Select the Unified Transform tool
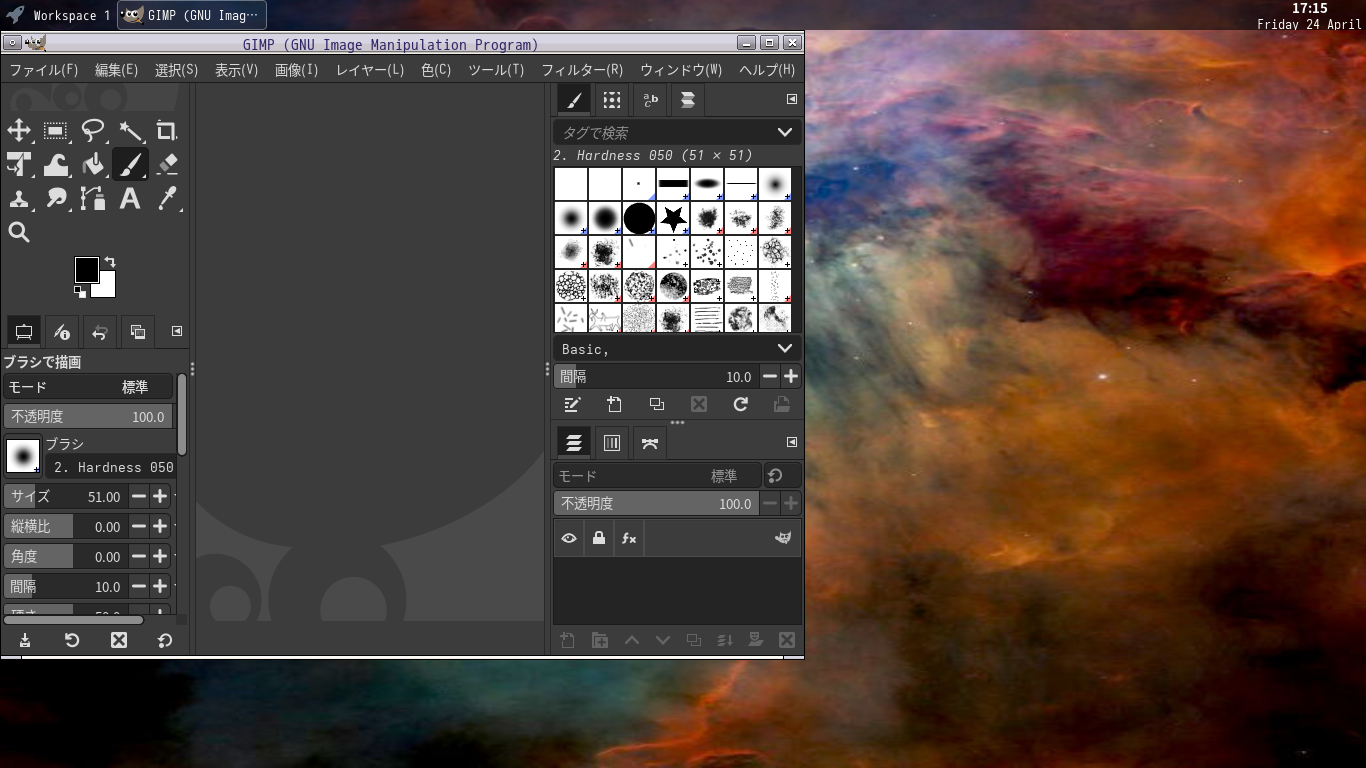 pyautogui.click(x=19, y=165)
